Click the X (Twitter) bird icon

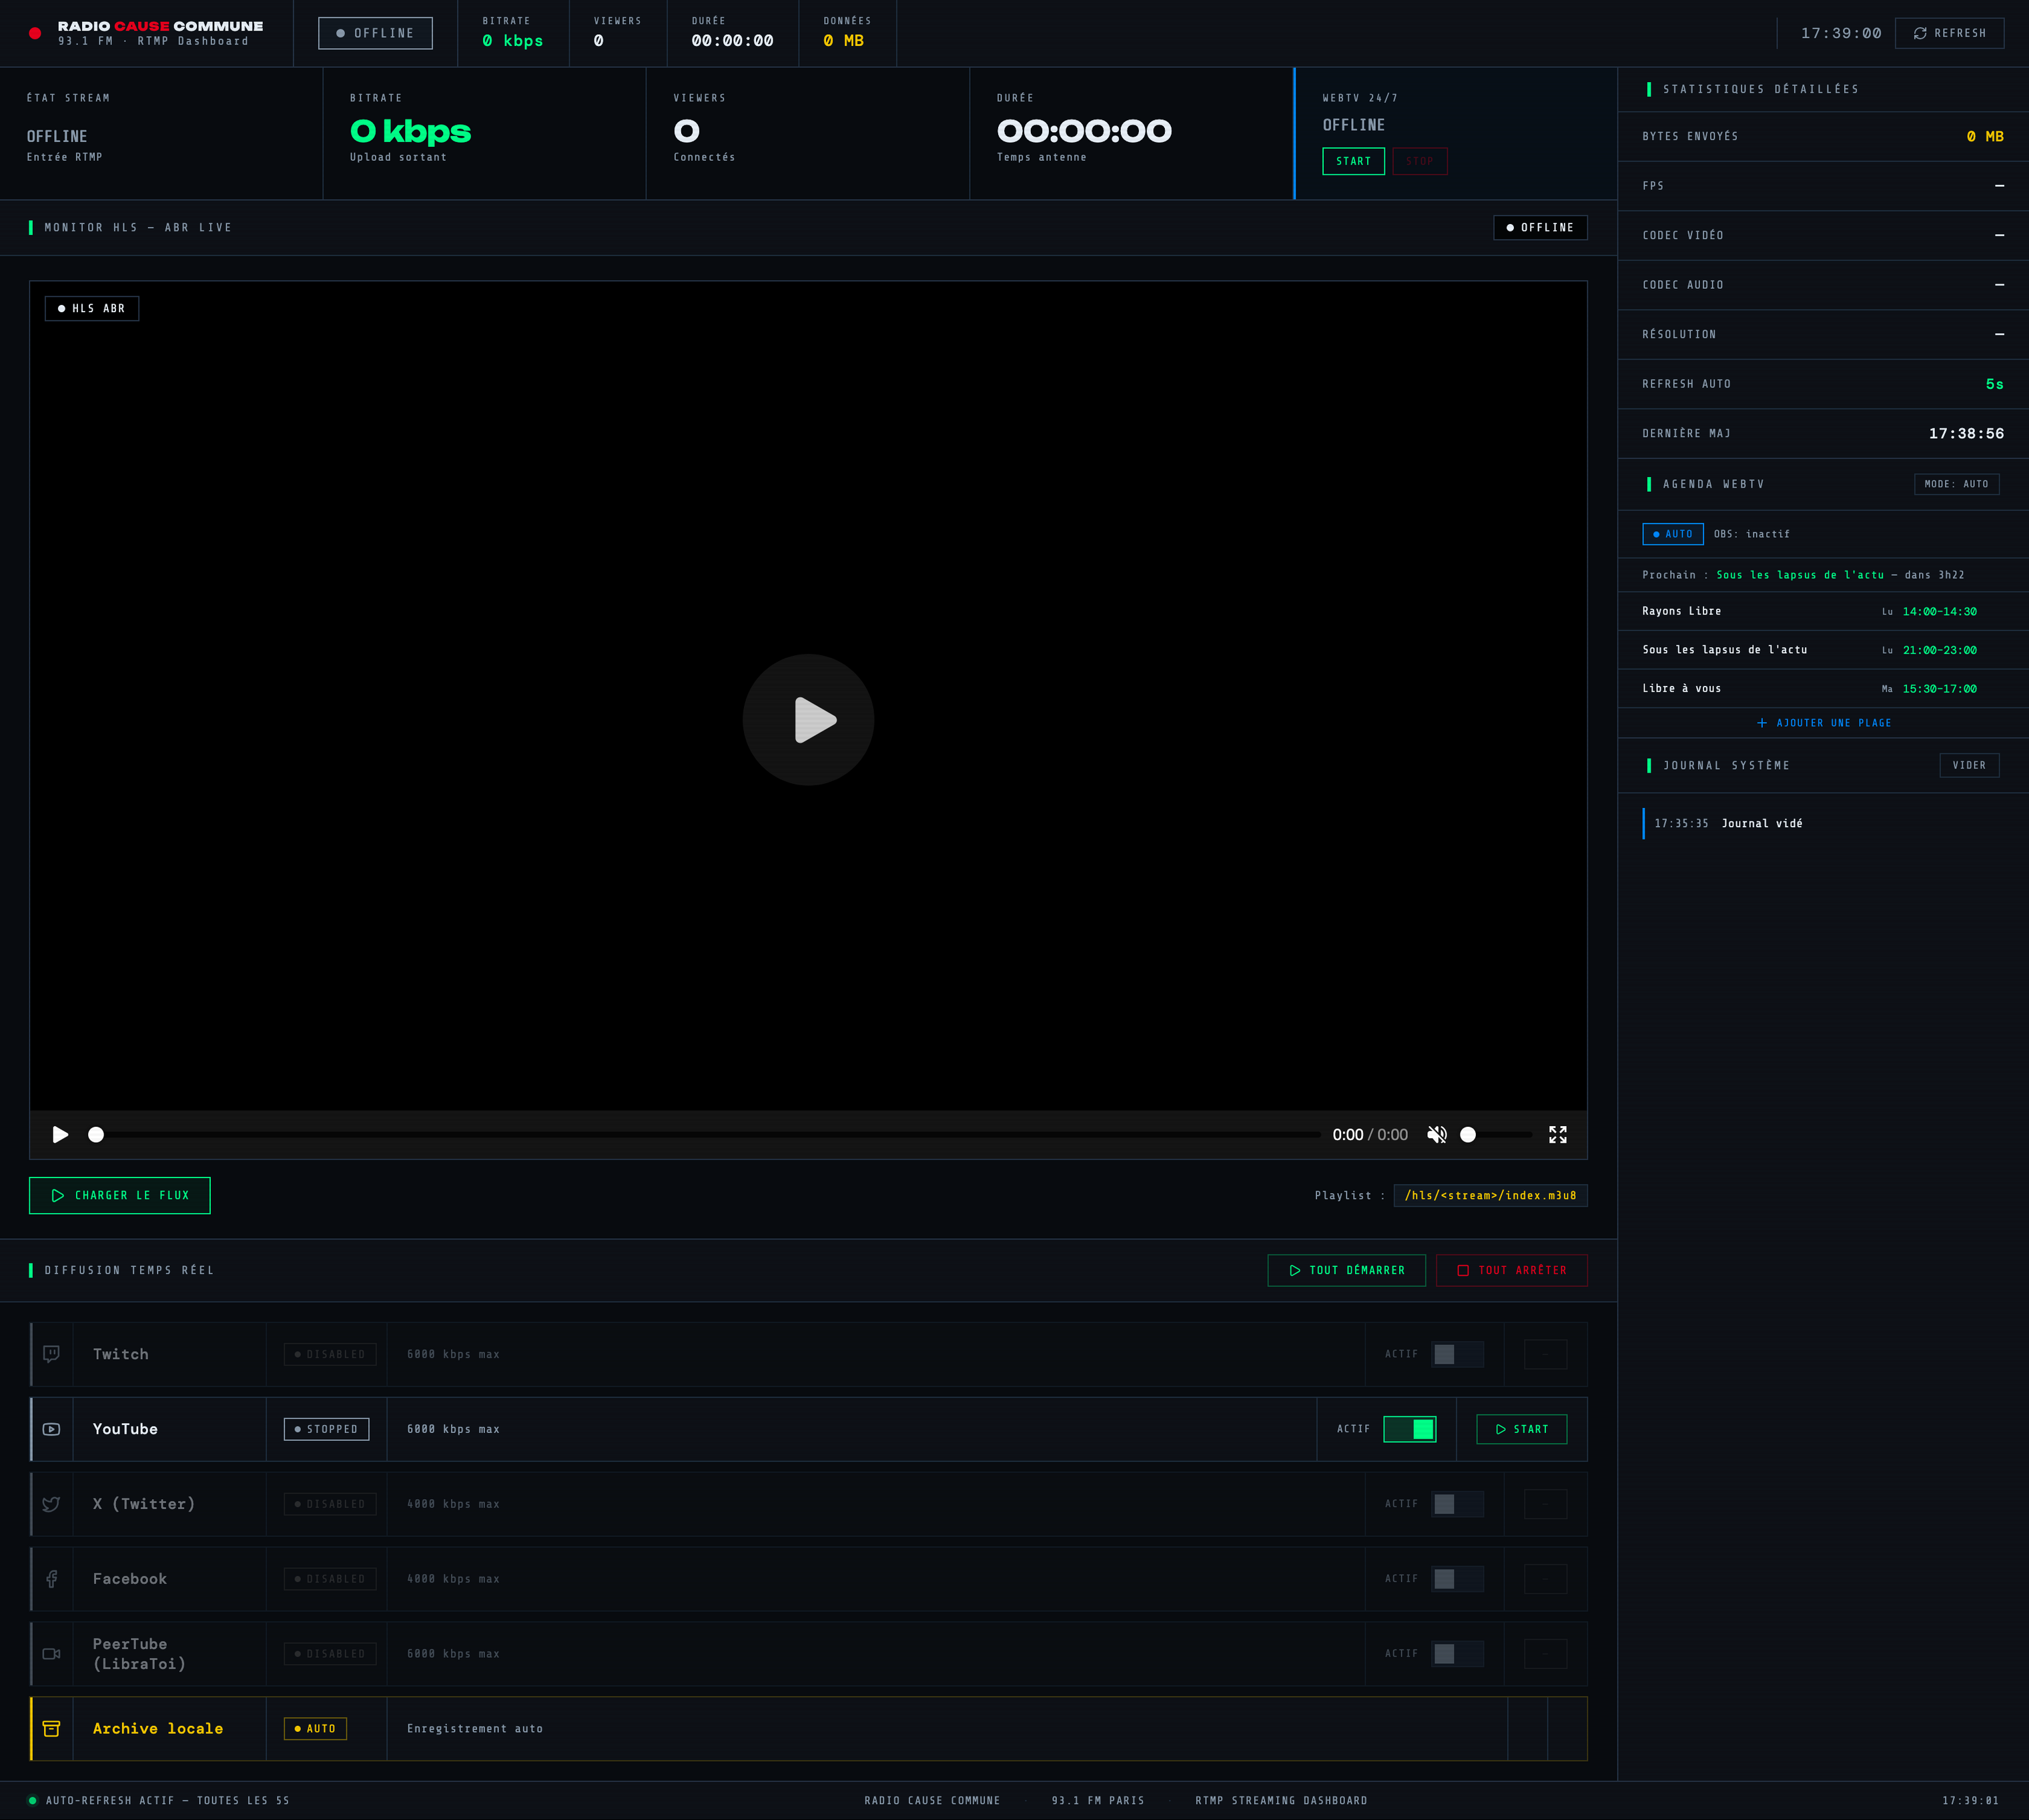click(x=51, y=1504)
